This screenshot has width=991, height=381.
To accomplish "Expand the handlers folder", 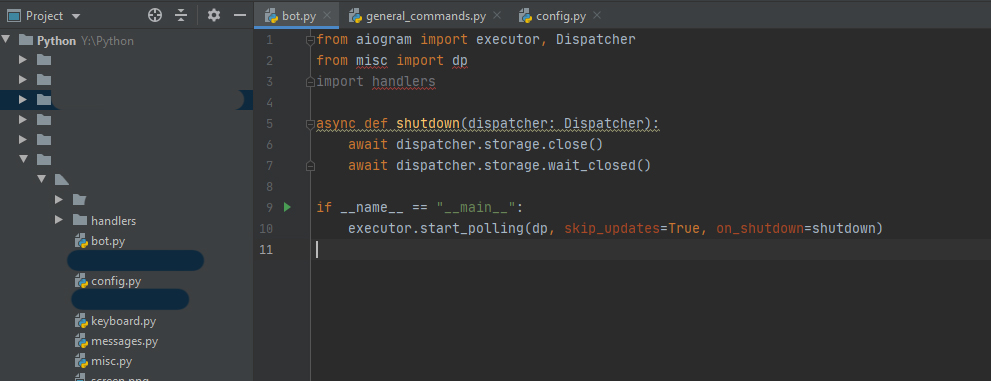I will (x=59, y=220).
